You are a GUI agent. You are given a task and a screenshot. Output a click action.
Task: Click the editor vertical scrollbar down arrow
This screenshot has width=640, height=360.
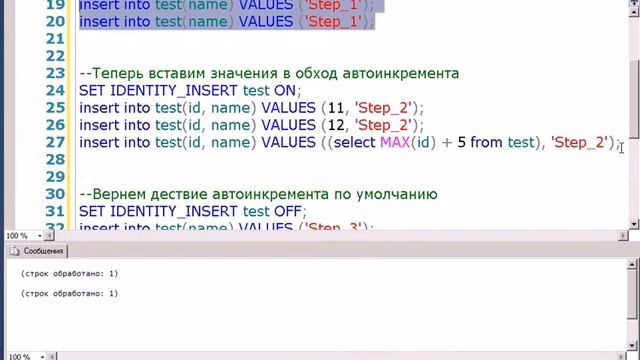pyautogui.click(x=634, y=224)
